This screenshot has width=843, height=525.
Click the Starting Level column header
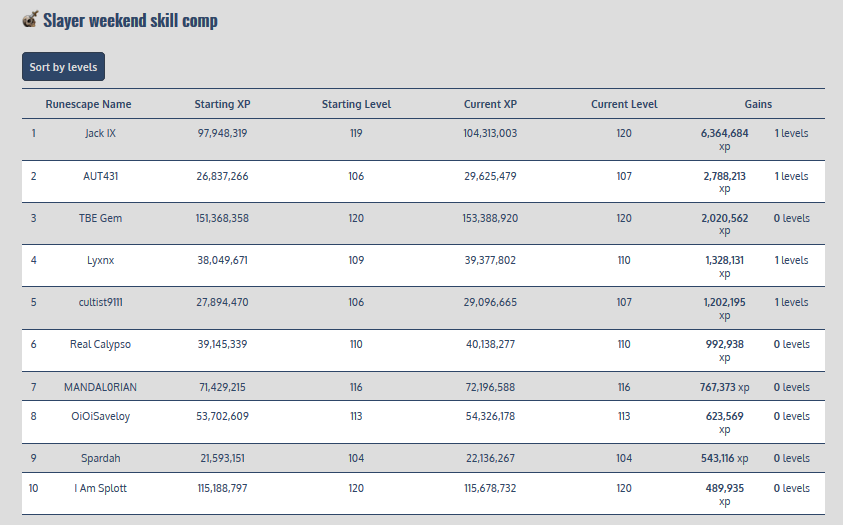356,104
